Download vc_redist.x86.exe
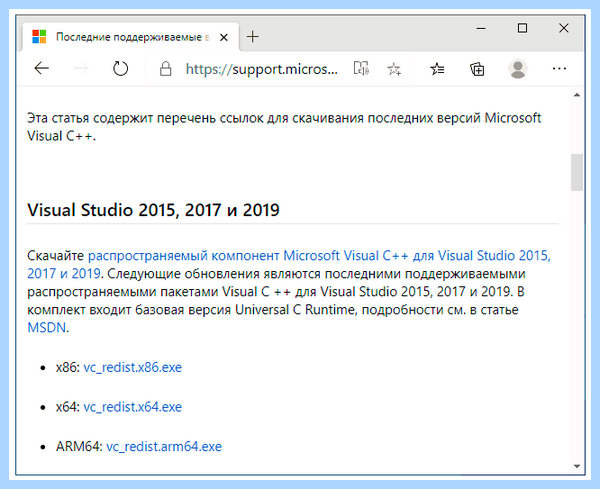This screenshot has height=489, width=600. click(132, 367)
